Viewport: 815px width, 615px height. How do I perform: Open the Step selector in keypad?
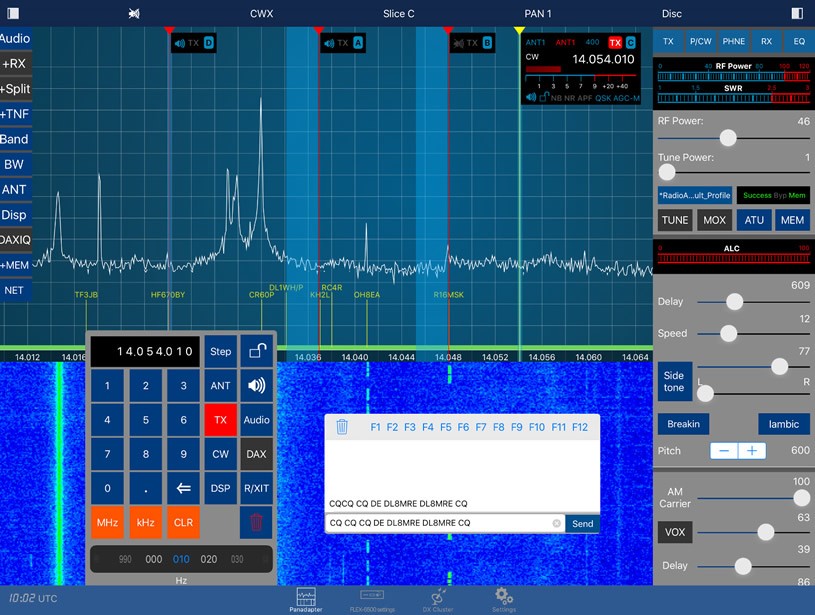click(220, 351)
